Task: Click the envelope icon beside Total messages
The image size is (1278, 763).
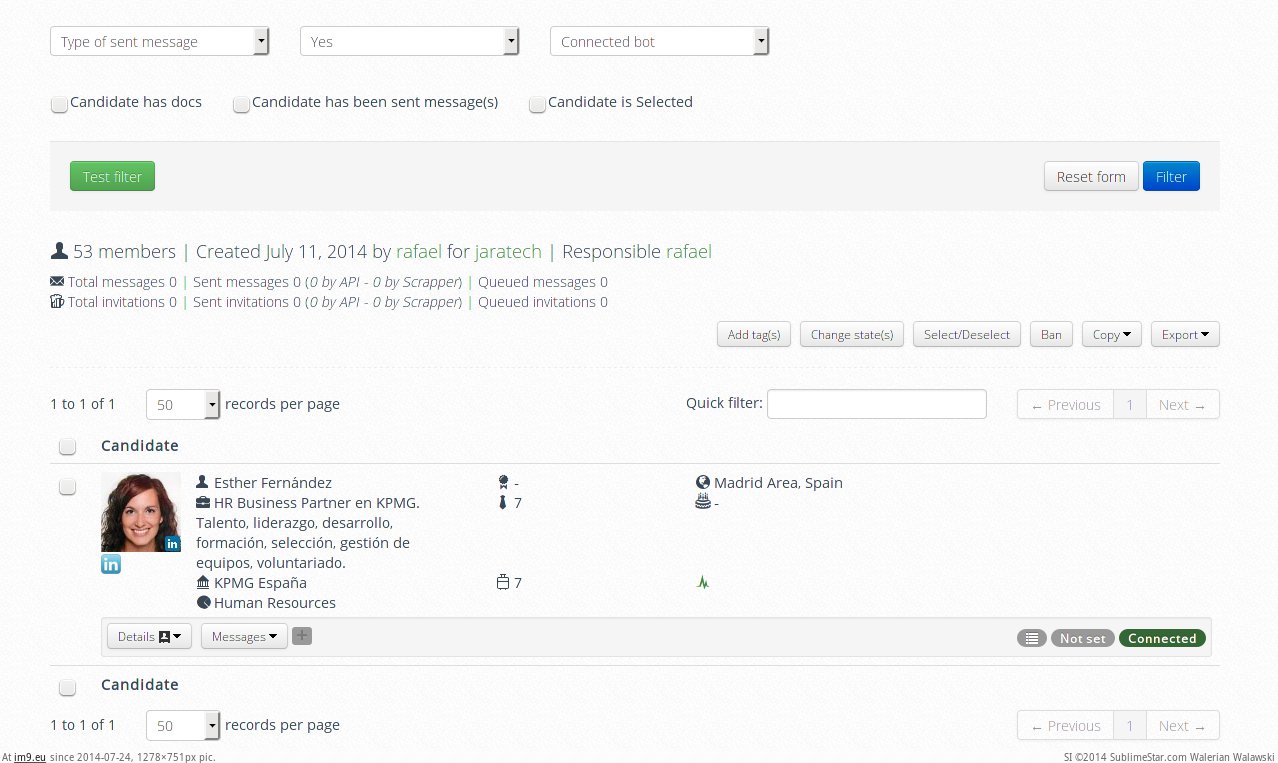Action: pos(57,281)
